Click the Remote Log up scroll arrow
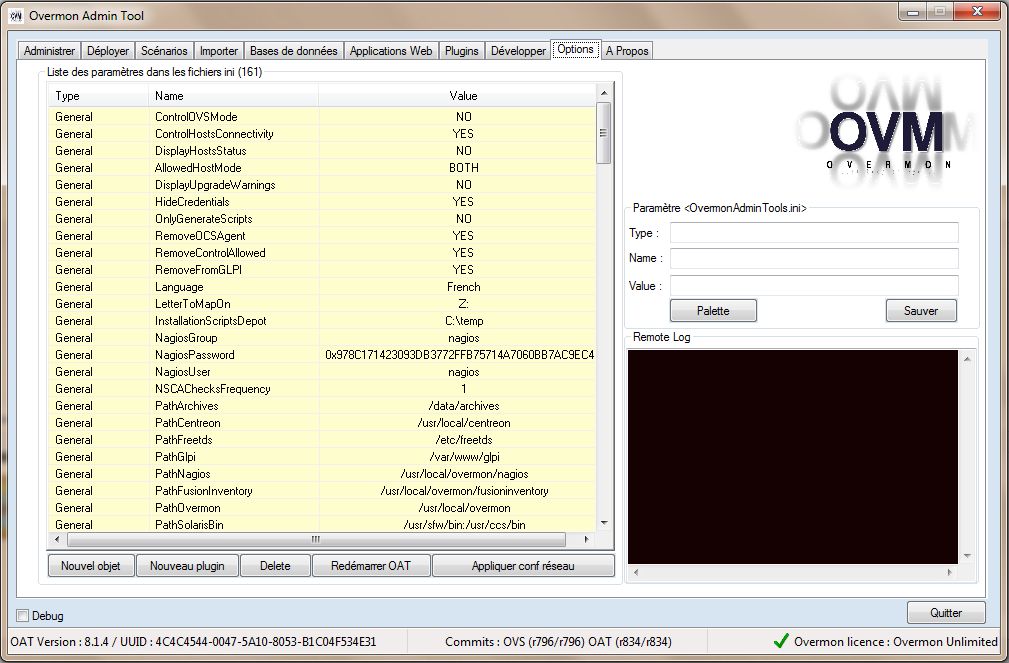 967,359
